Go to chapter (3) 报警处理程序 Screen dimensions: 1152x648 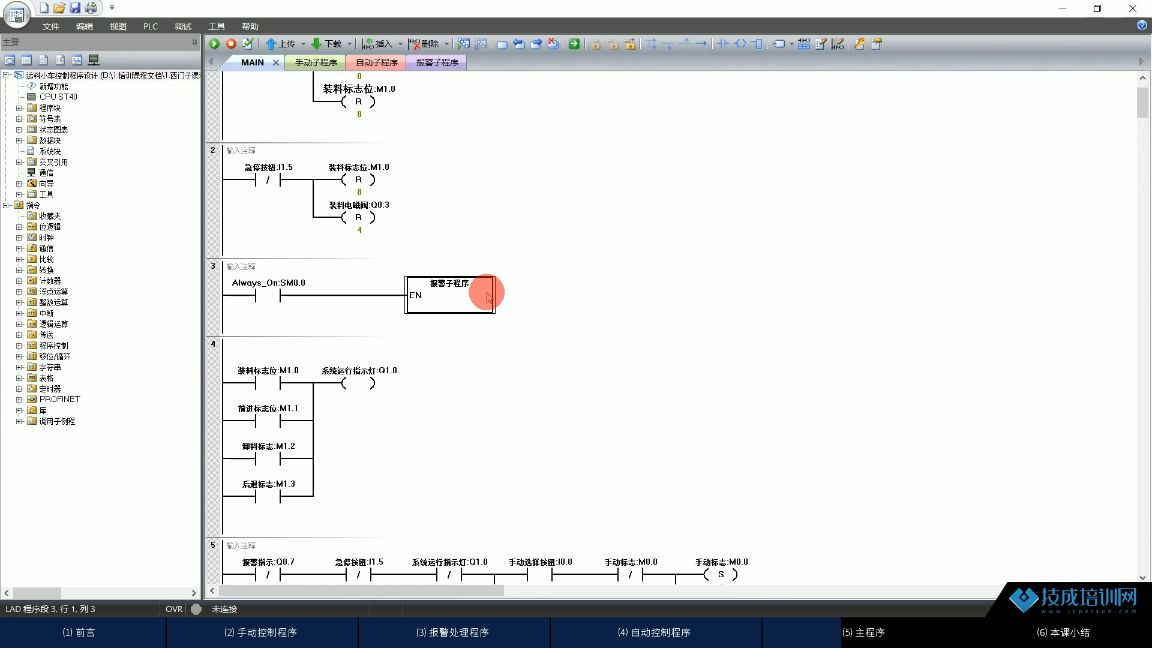453,633
